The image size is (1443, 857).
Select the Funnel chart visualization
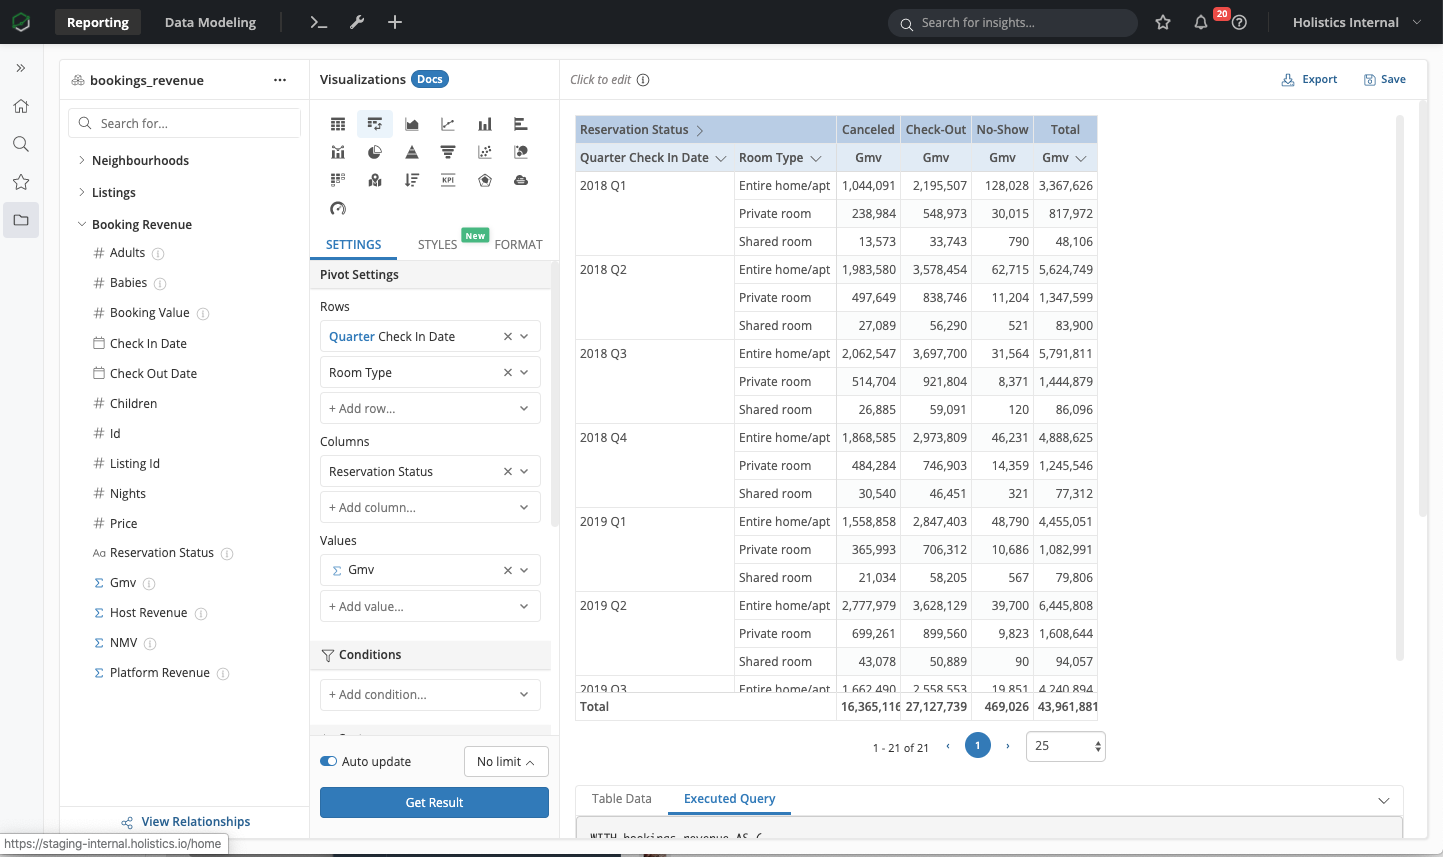(448, 151)
